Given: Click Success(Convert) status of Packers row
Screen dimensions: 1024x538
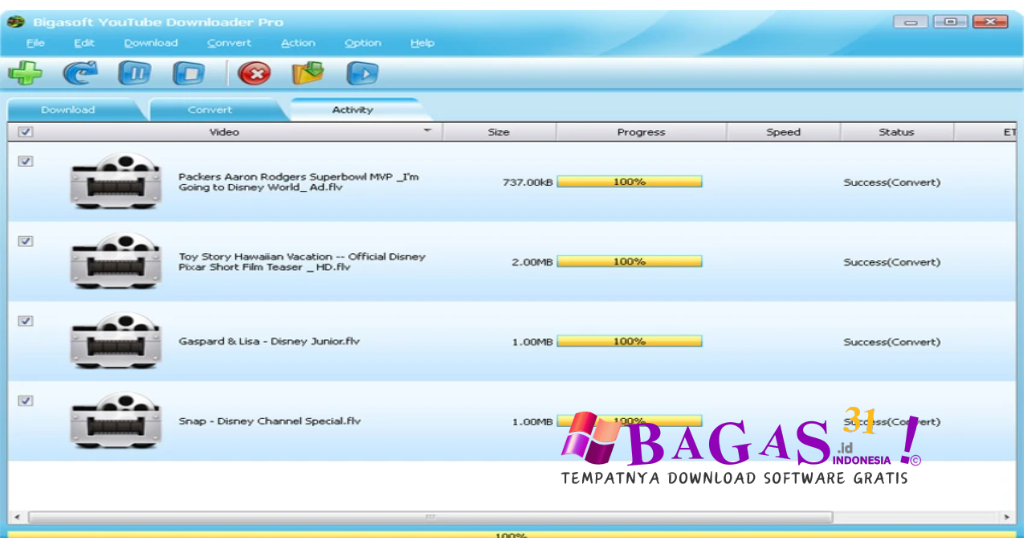Looking at the screenshot, I should click(x=891, y=182).
